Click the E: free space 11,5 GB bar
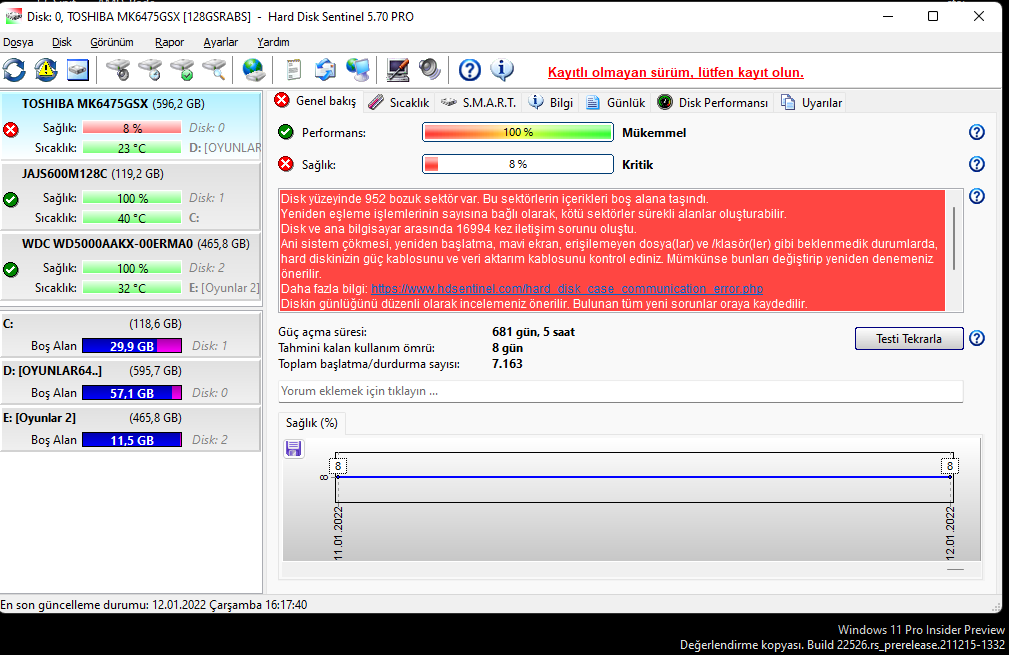 132,440
